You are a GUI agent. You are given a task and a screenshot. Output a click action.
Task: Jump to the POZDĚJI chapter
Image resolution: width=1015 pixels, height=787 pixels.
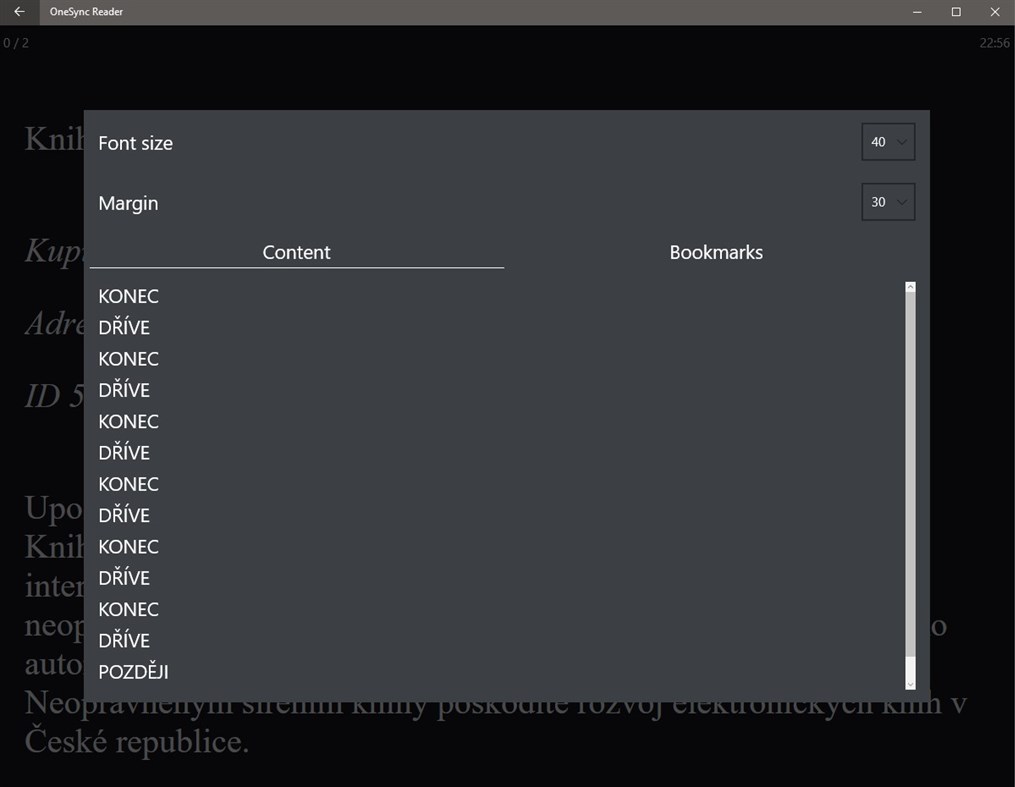coord(133,671)
